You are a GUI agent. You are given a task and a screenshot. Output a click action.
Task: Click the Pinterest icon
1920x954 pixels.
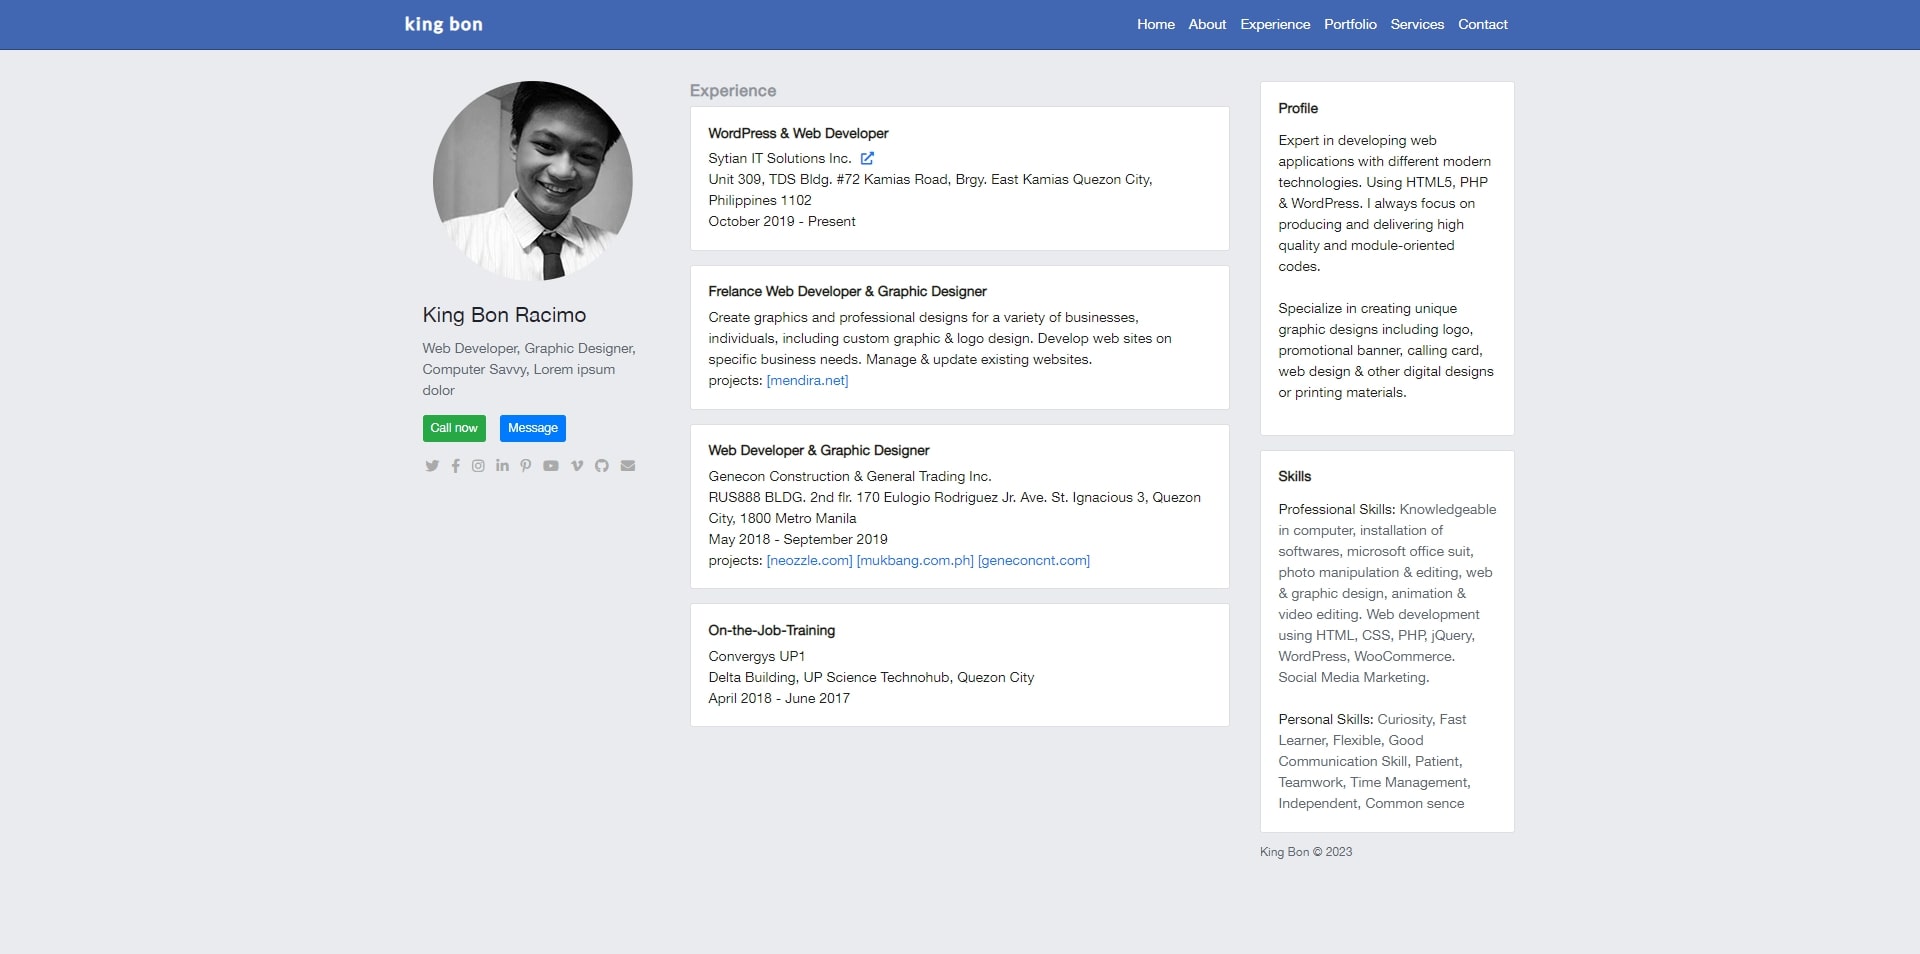pos(525,466)
